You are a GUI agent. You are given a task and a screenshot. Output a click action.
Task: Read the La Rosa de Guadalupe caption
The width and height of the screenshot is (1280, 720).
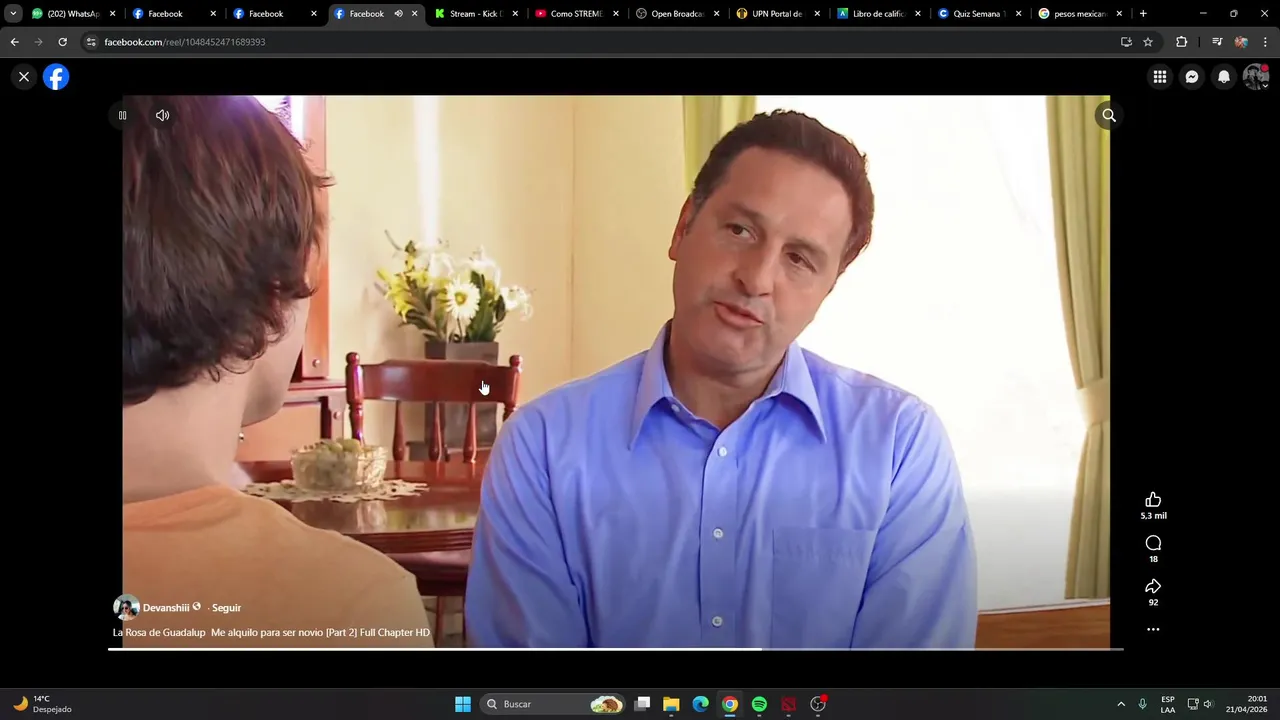(271, 633)
